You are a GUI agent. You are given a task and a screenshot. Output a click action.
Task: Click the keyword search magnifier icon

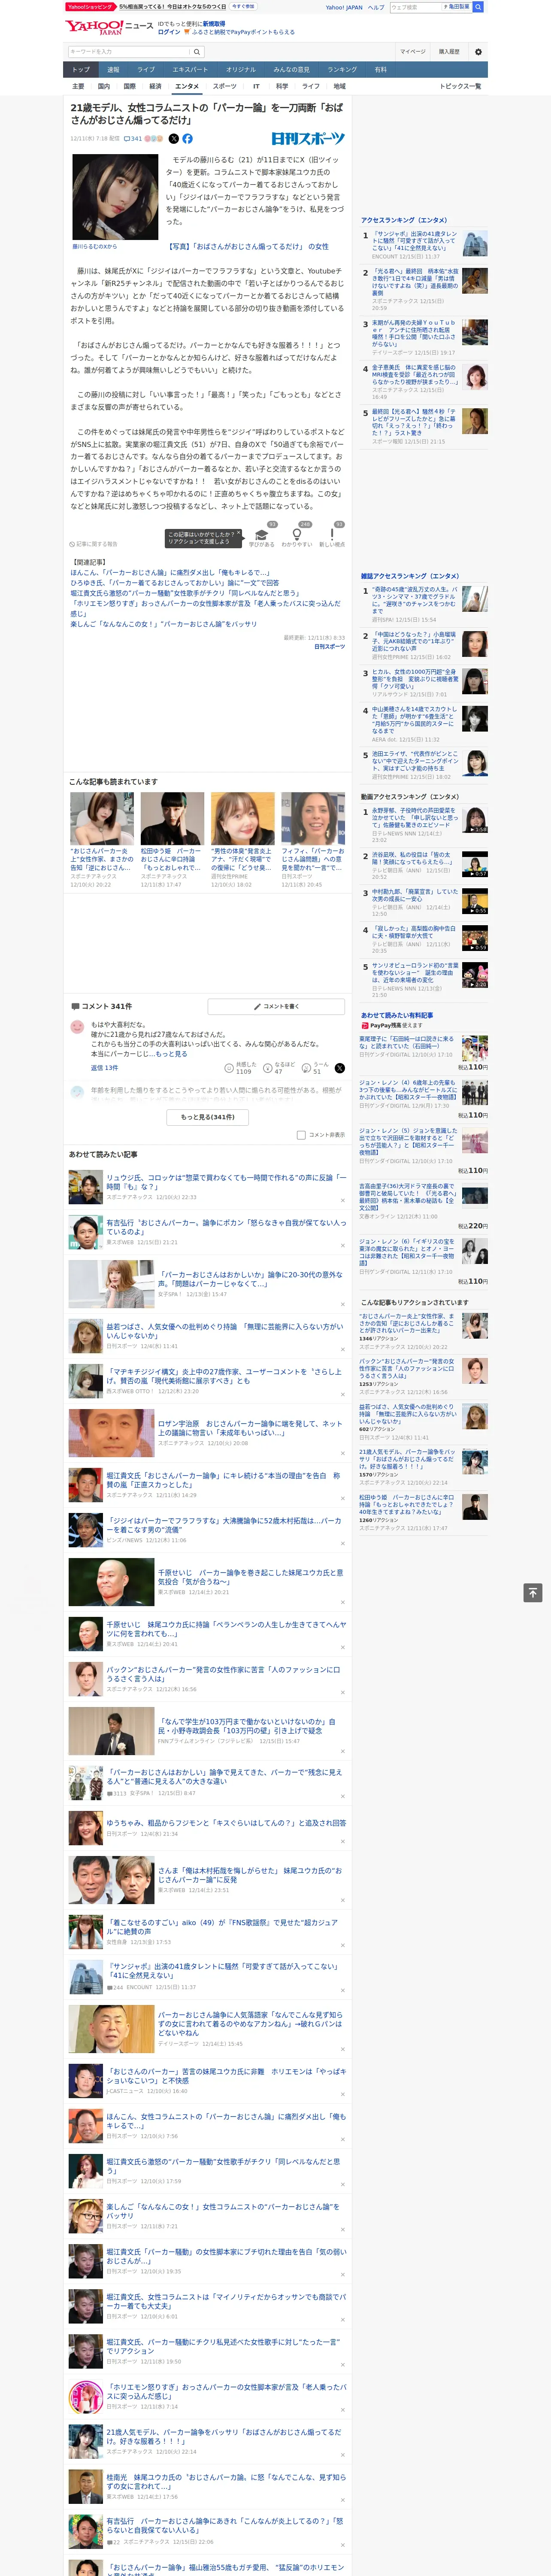tap(197, 52)
